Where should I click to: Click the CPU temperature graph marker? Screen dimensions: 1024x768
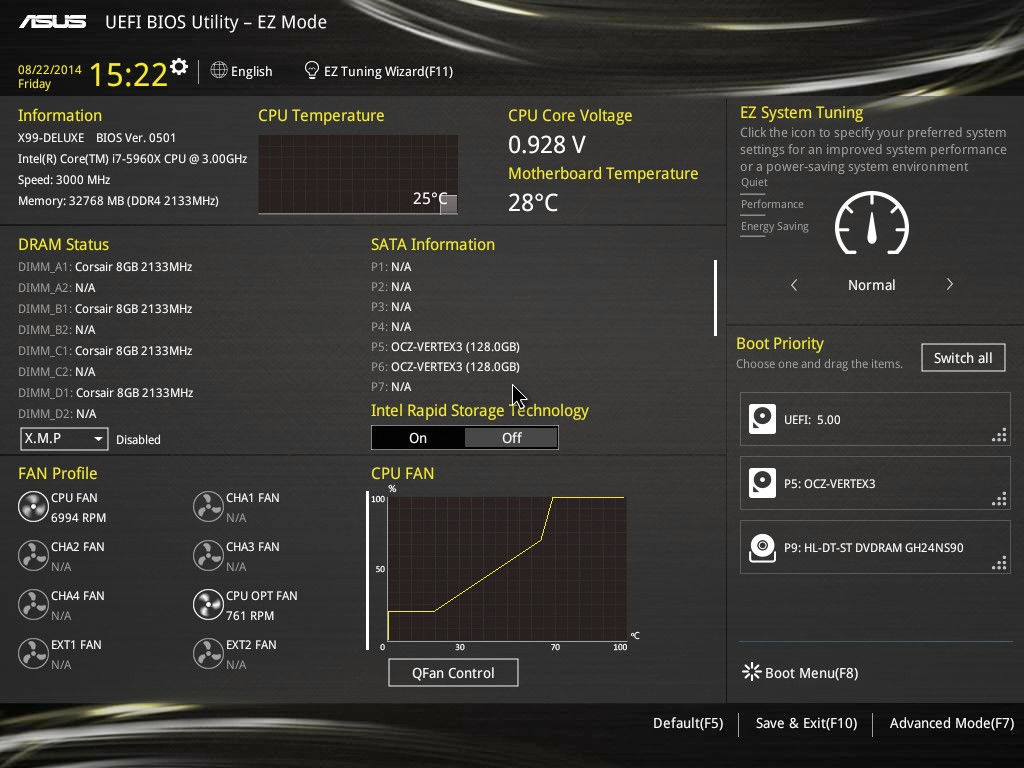[x=449, y=204]
